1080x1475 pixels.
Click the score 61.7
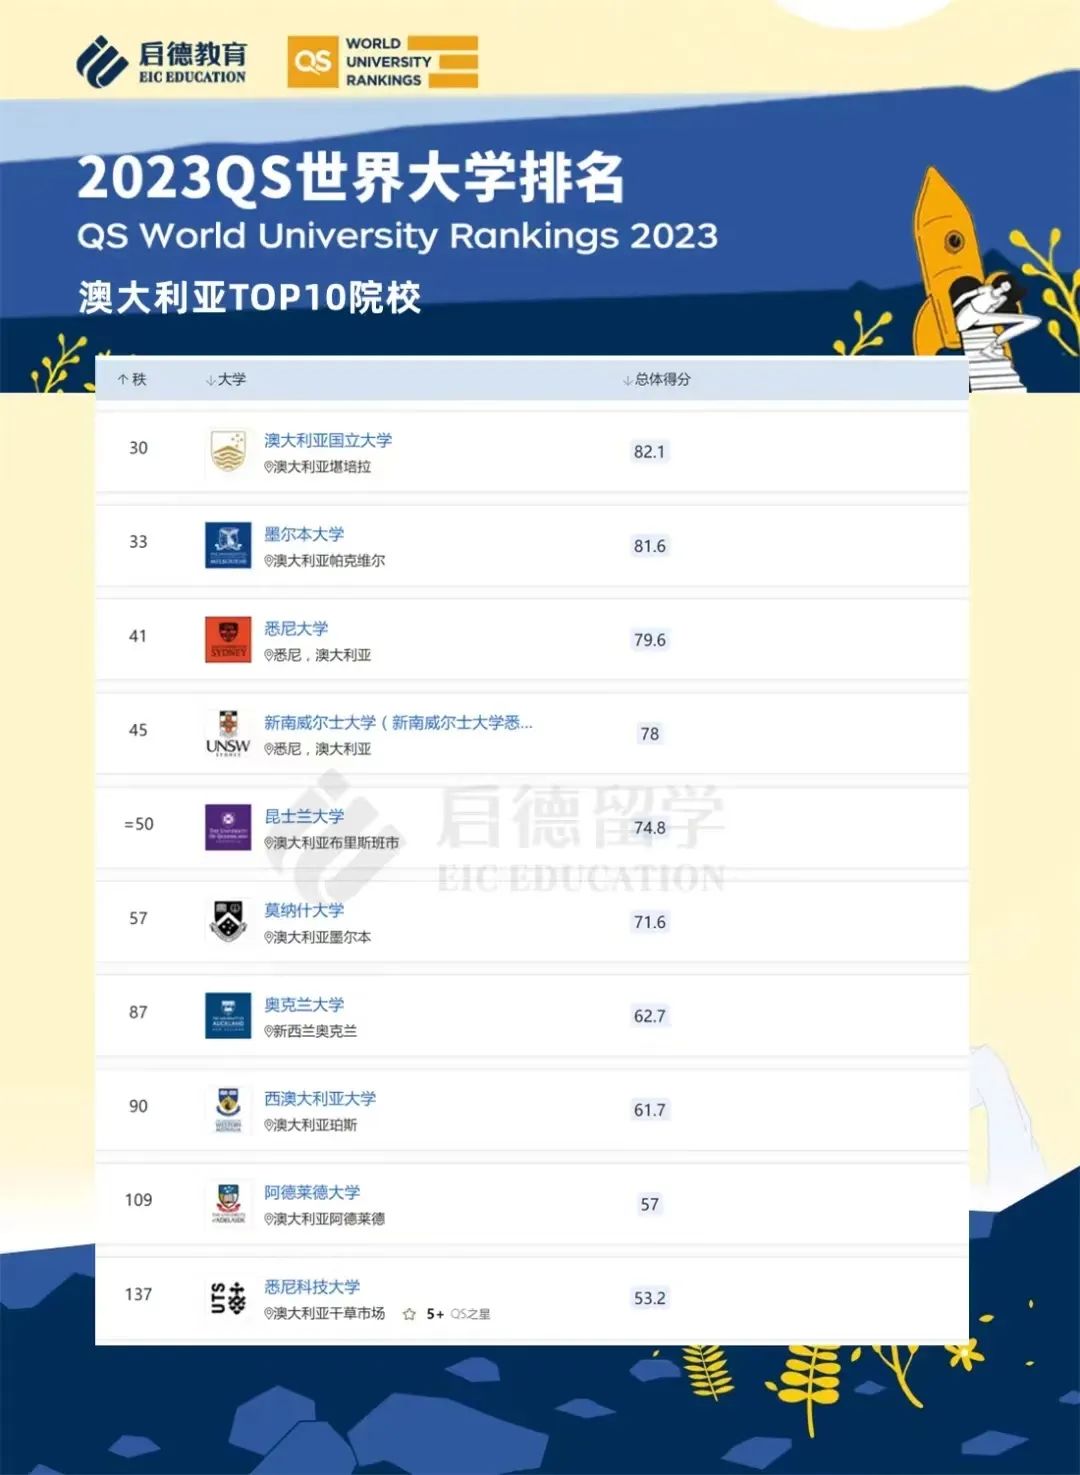649,1110
